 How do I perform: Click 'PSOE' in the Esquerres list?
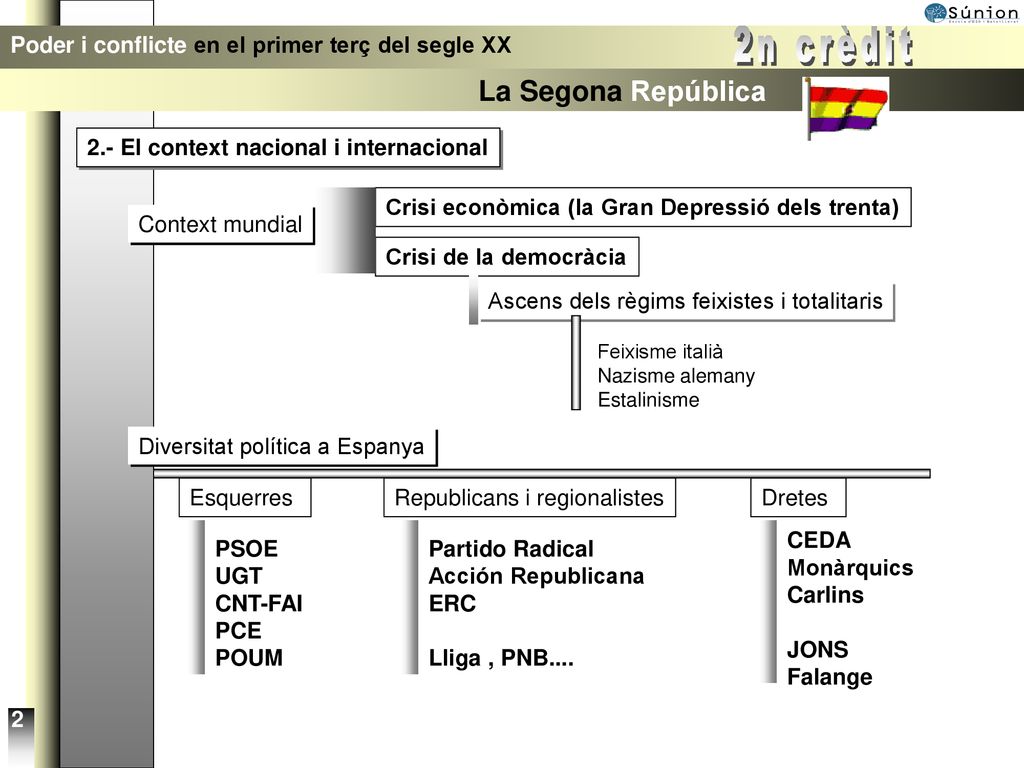tap(247, 549)
